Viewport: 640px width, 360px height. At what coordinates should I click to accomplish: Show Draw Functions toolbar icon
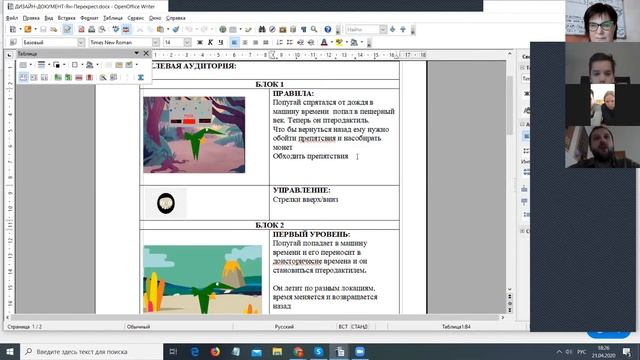(x=248, y=29)
